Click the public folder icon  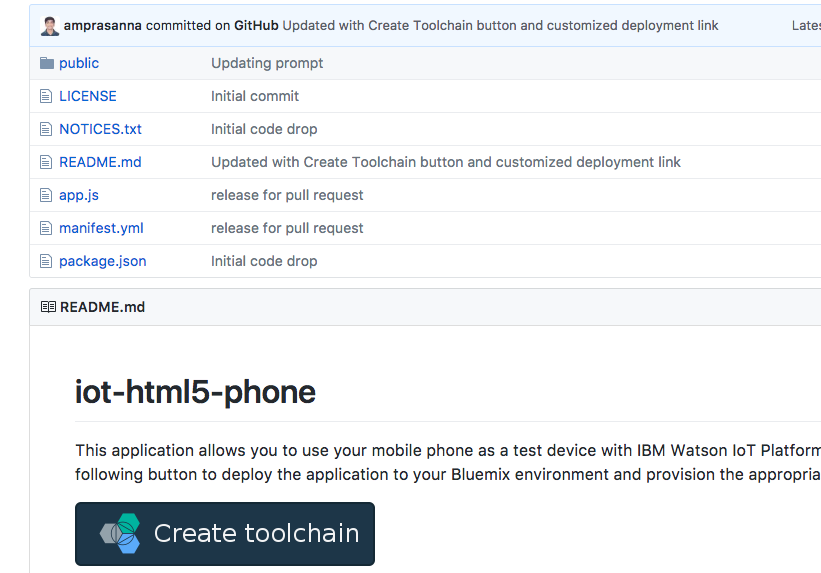click(x=47, y=63)
